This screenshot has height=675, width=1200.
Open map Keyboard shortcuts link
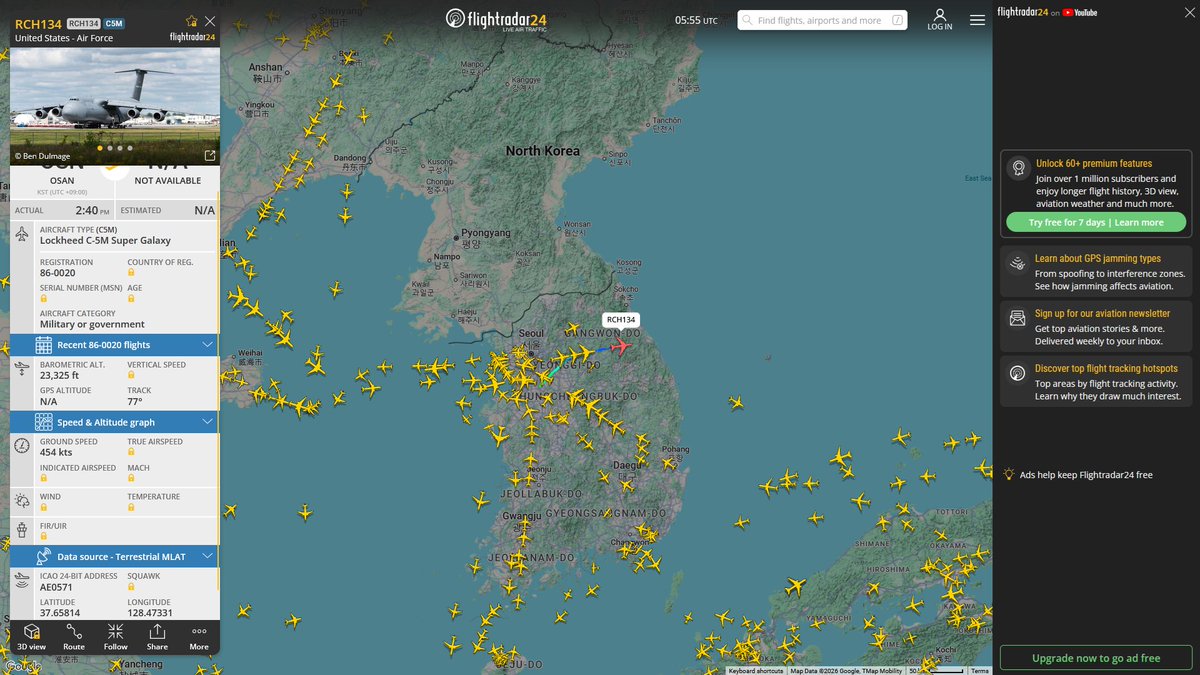756,671
